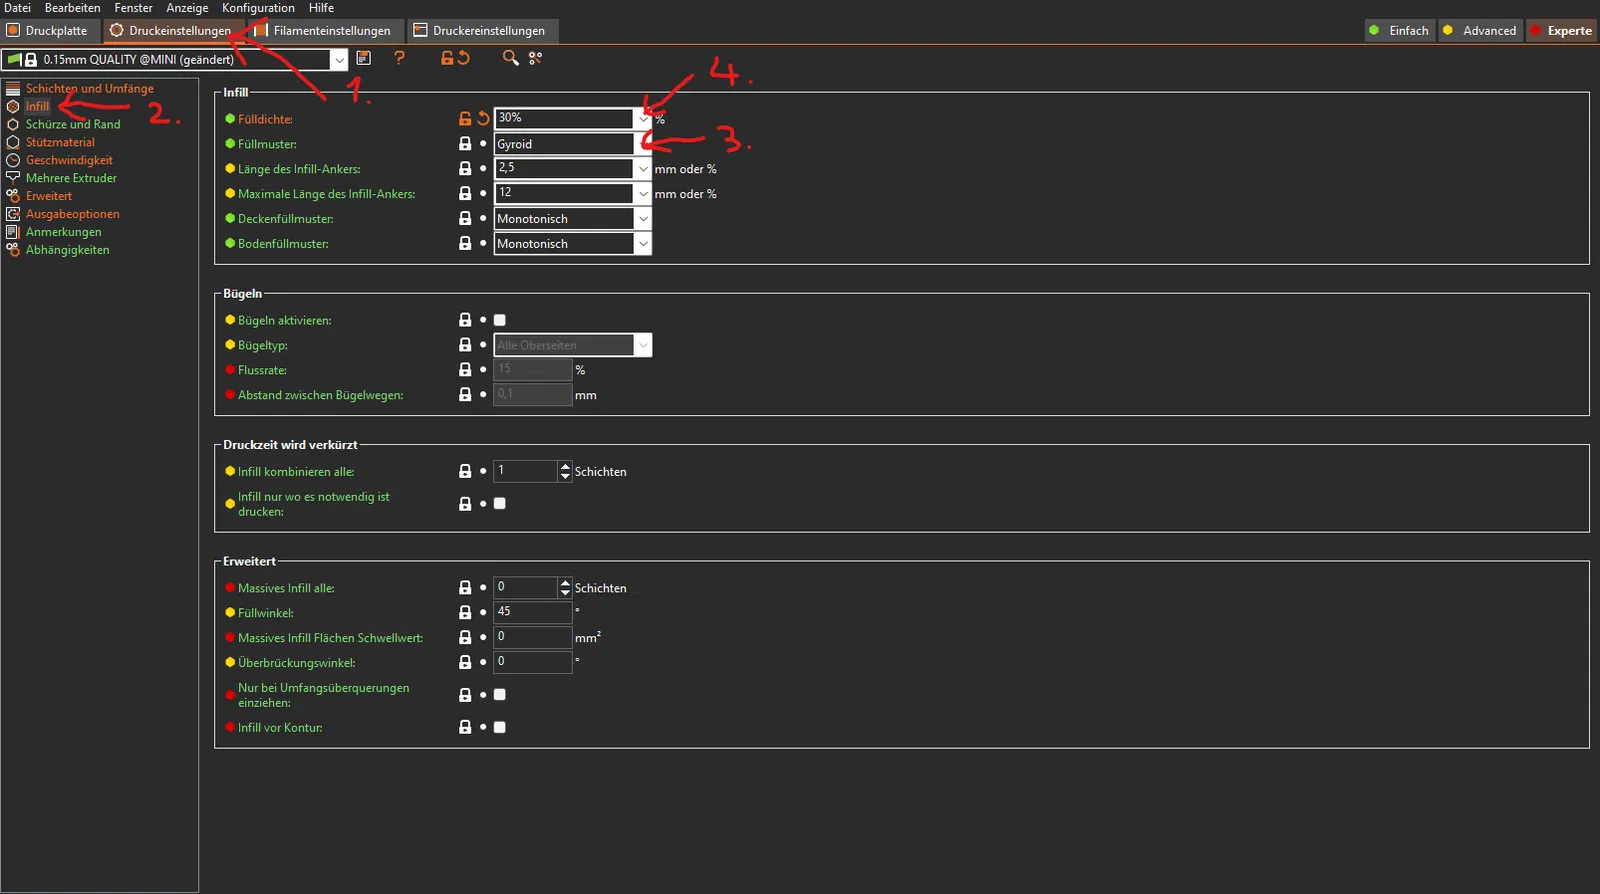Screen dimensions: 1600x894
Task: Open Ausgabeoptionen settings page
Action: coord(72,215)
